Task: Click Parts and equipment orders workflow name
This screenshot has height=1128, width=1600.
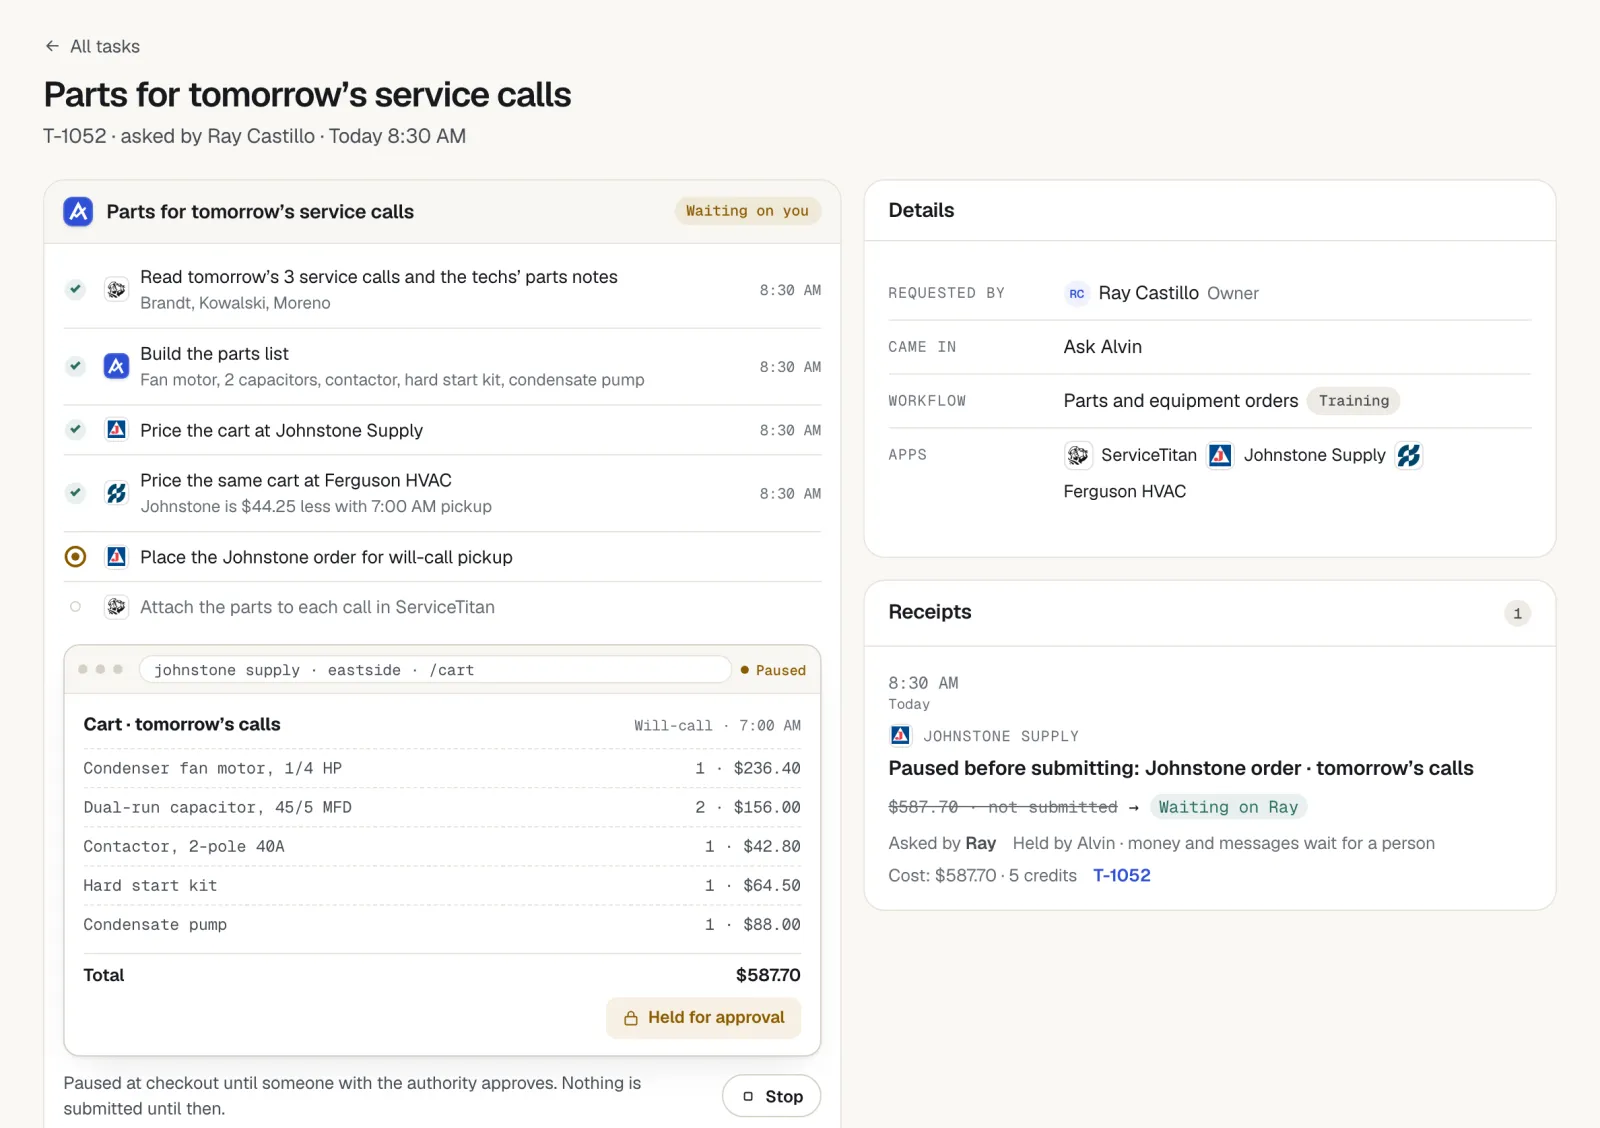Action: (1180, 401)
